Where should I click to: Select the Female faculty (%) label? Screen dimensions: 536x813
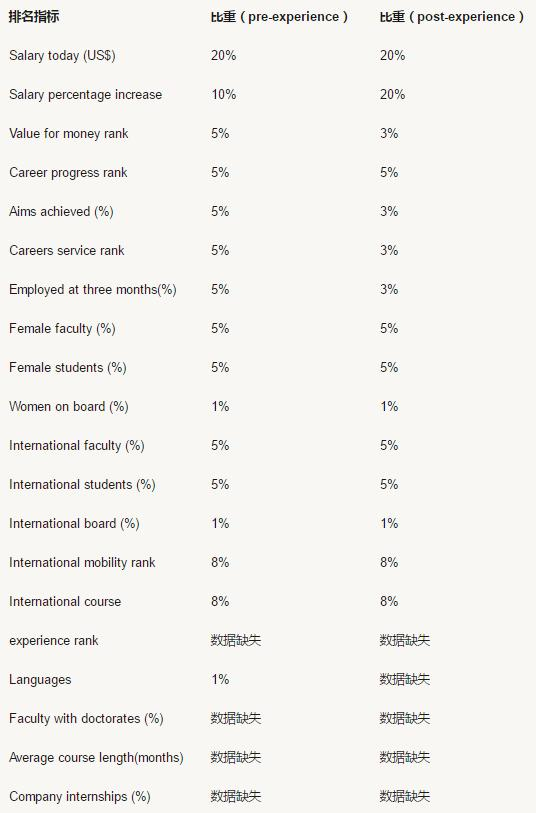(x=62, y=328)
